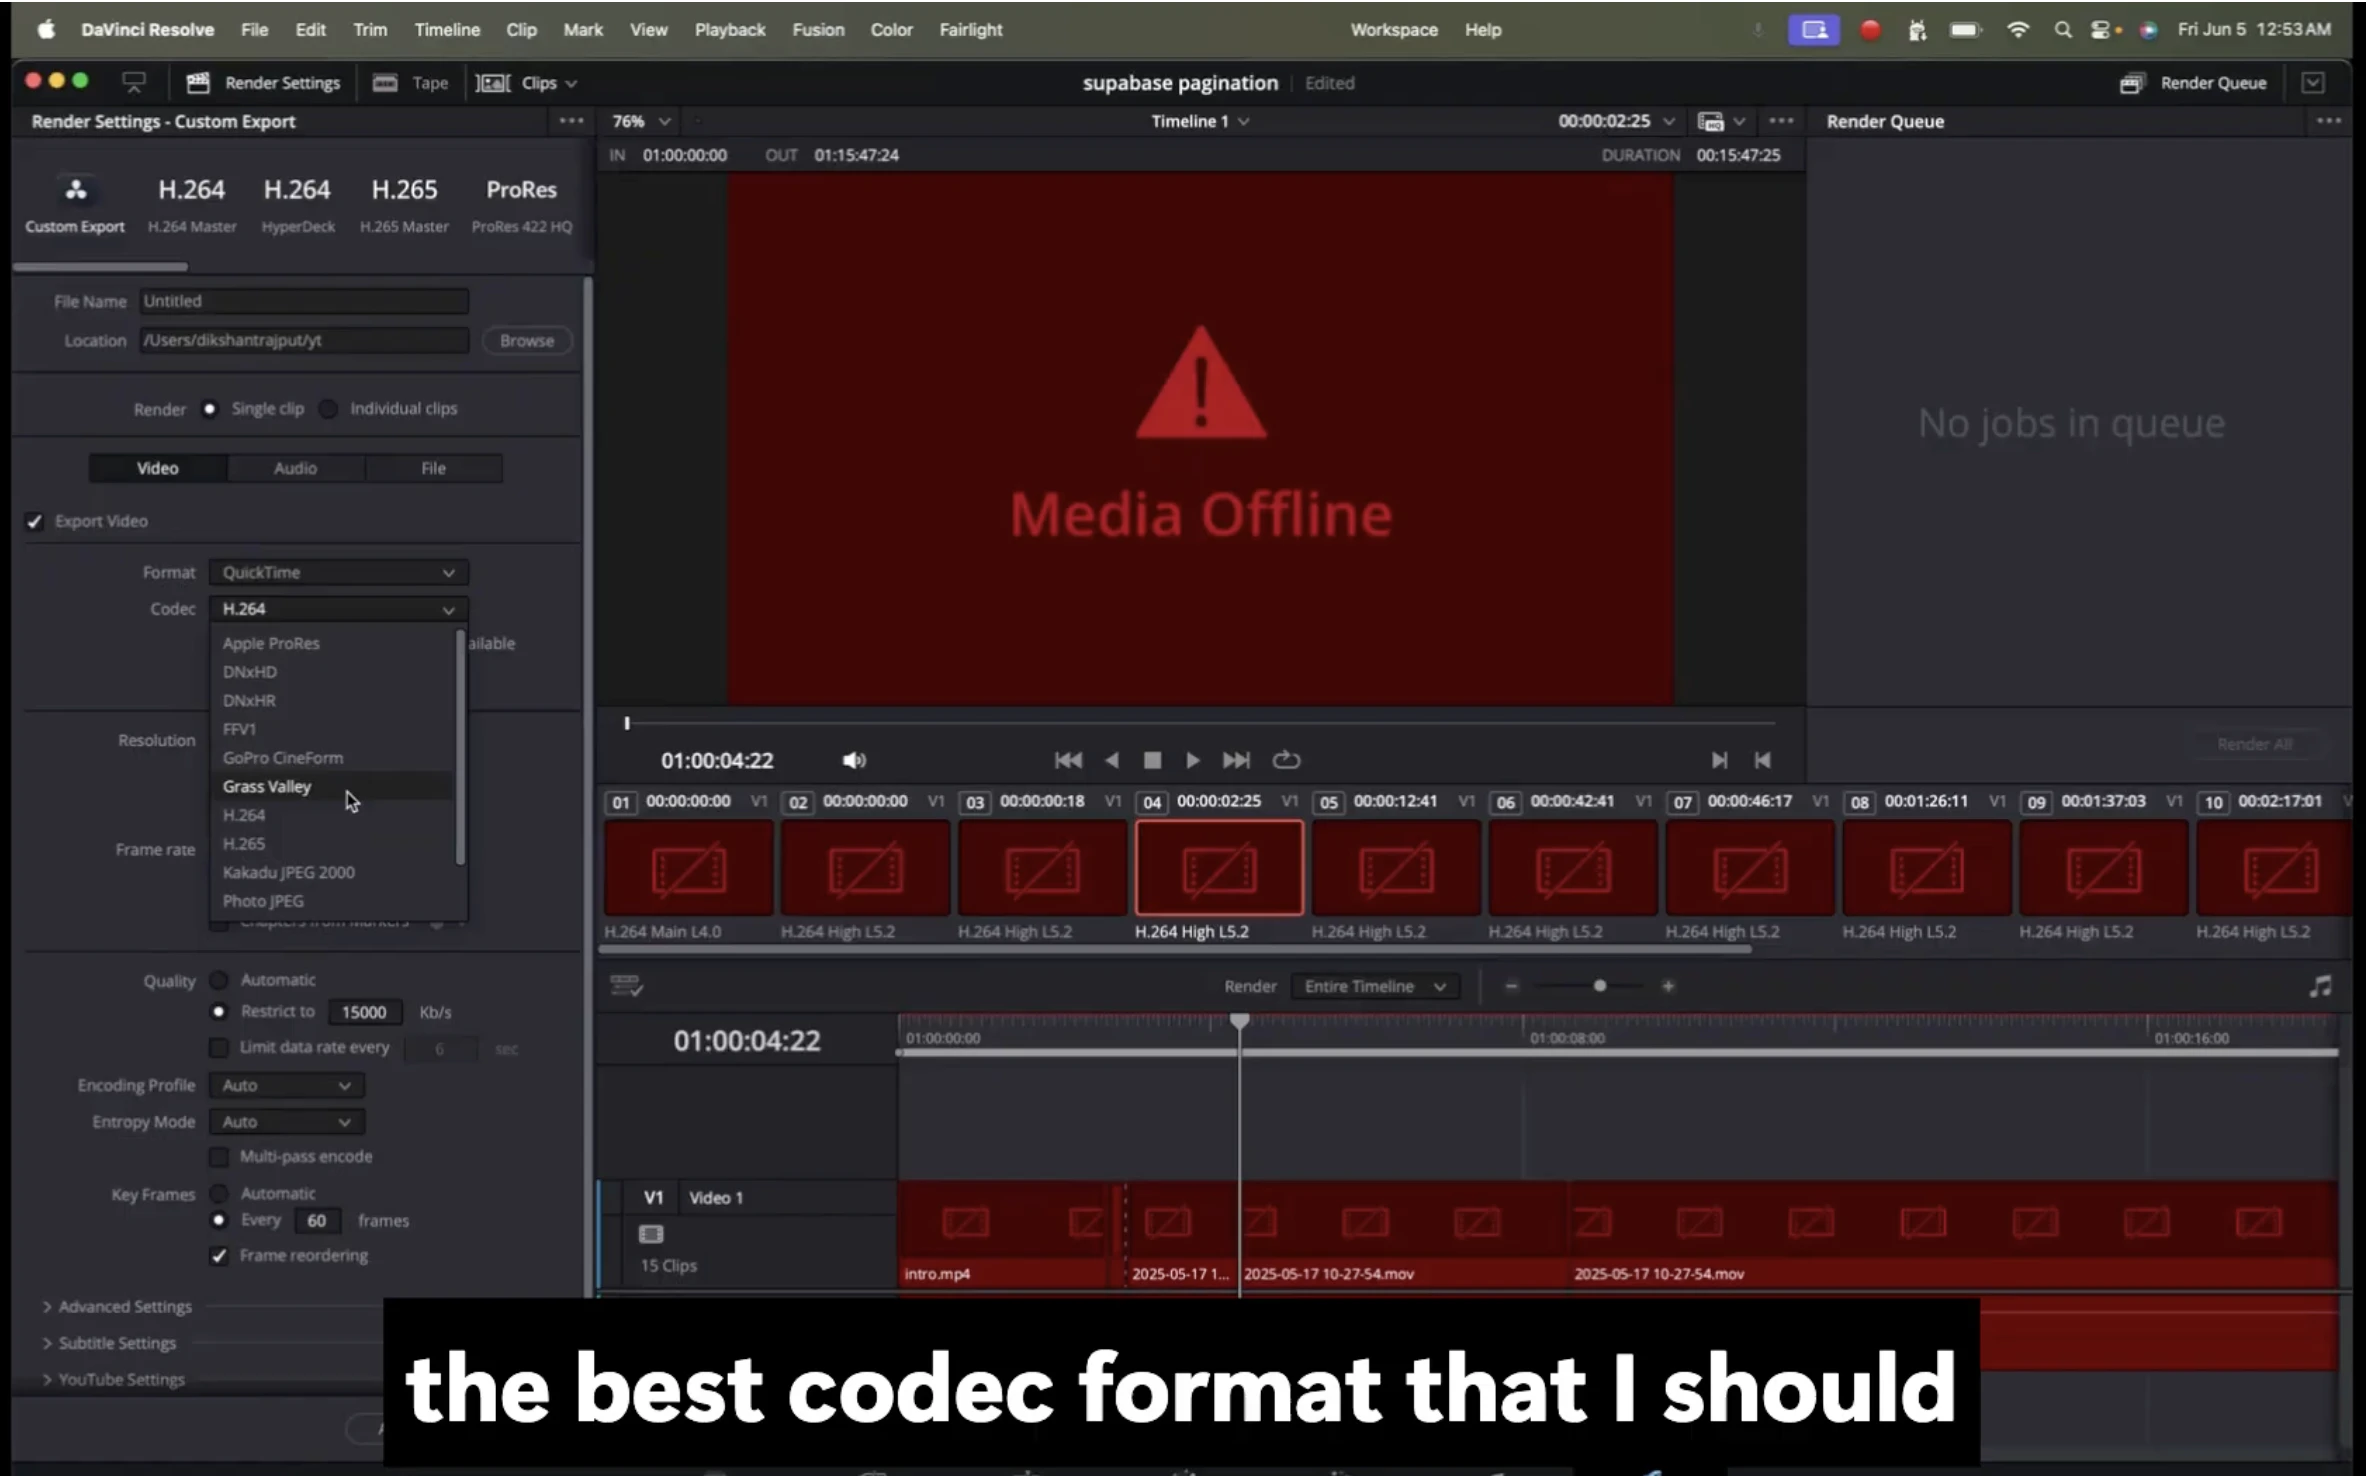Image resolution: width=2366 pixels, height=1476 pixels.
Task: Select H.265 from codec list
Action: pyautogui.click(x=332, y=844)
